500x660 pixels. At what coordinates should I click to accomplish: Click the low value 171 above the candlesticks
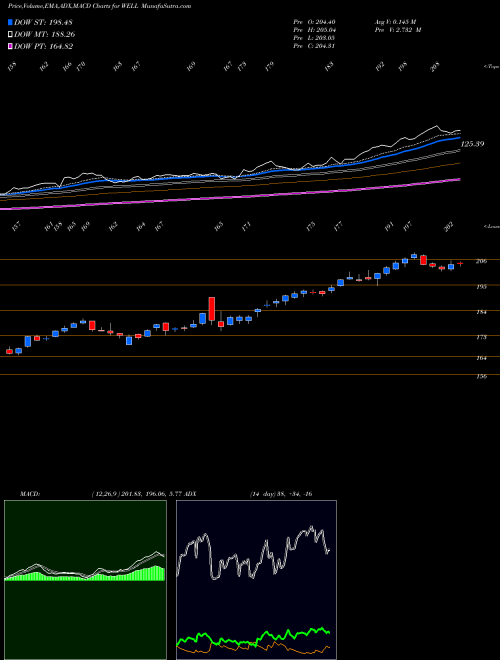246,226
